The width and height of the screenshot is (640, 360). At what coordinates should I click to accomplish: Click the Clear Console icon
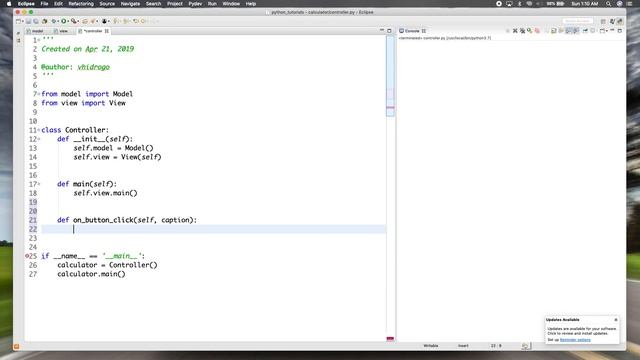coord(553,31)
